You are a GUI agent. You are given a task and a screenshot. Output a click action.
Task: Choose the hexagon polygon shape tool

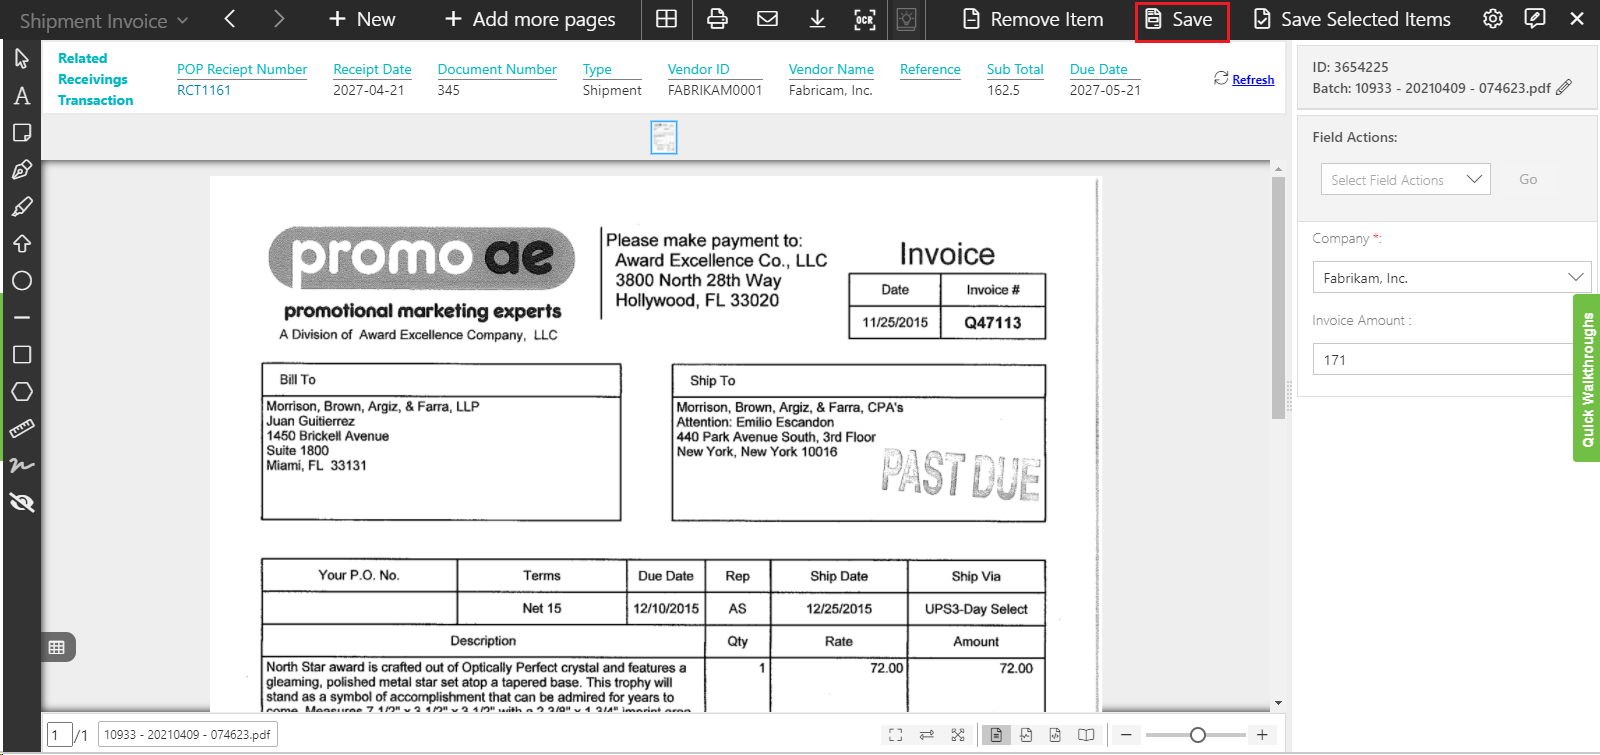[21, 392]
